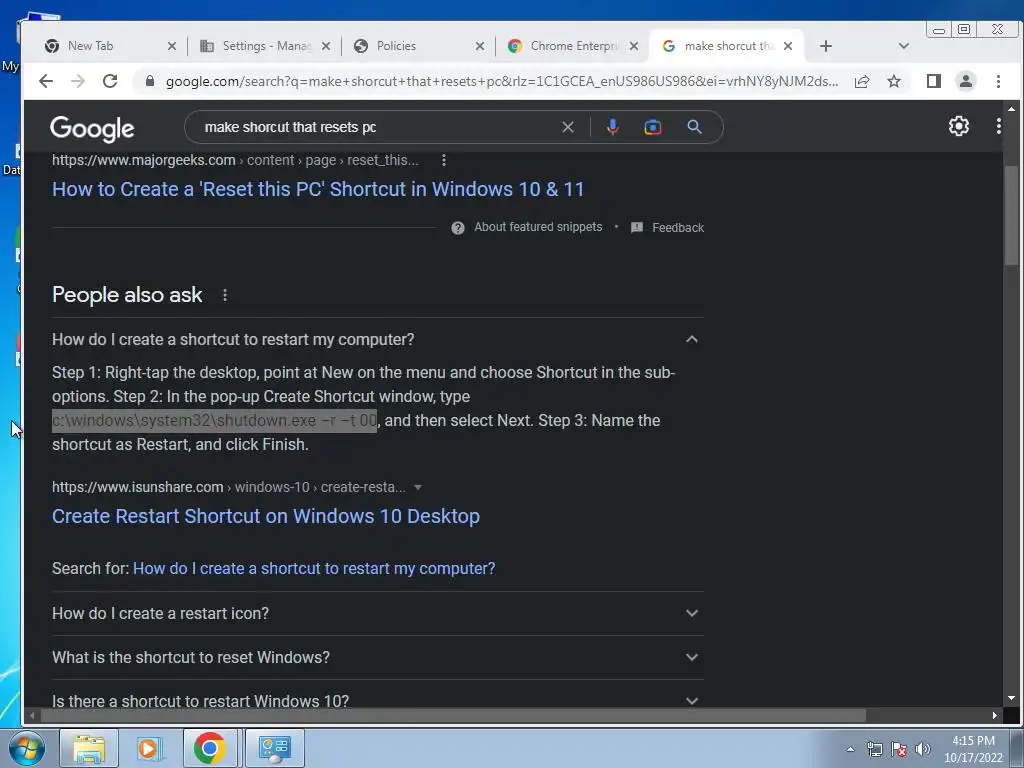This screenshot has height=768, width=1024.
Task: Follow the Search for restart my computer link
Action: point(314,568)
